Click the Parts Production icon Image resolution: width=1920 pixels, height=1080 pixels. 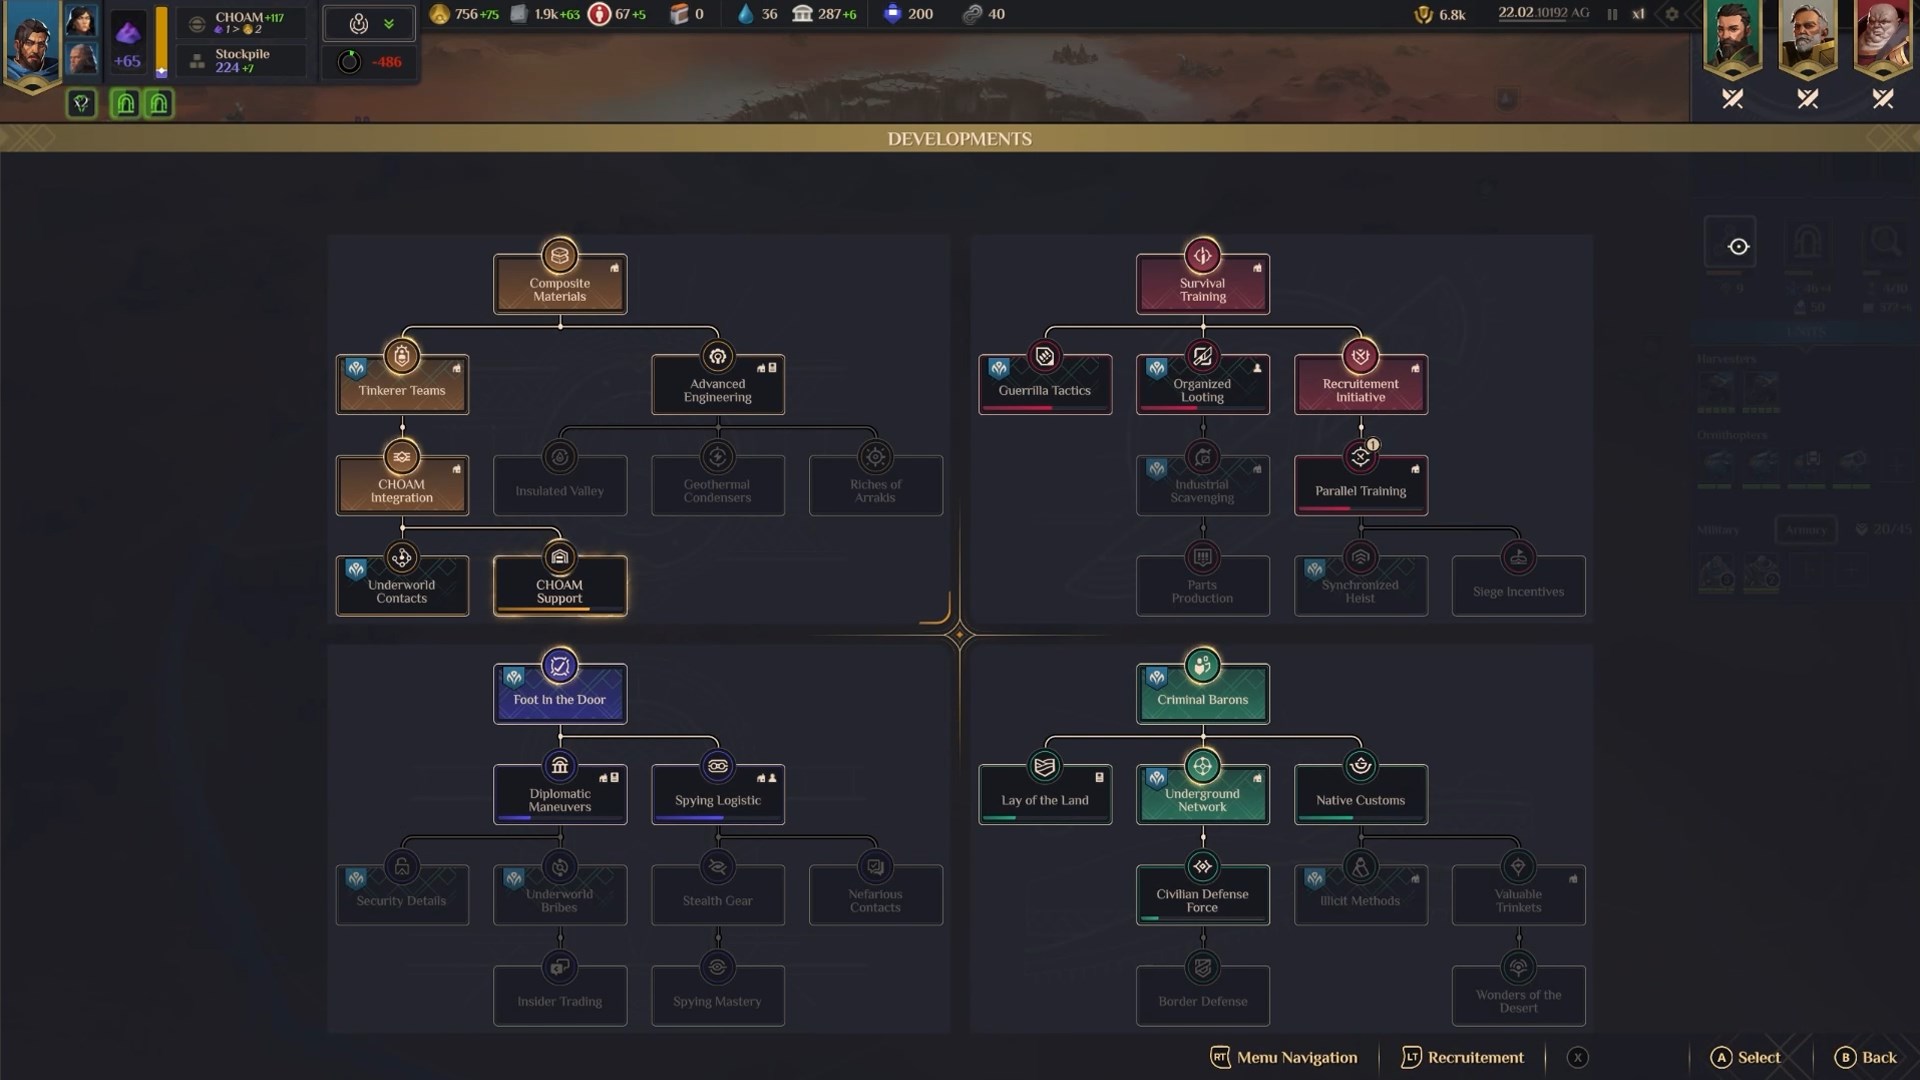point(1203,558)
